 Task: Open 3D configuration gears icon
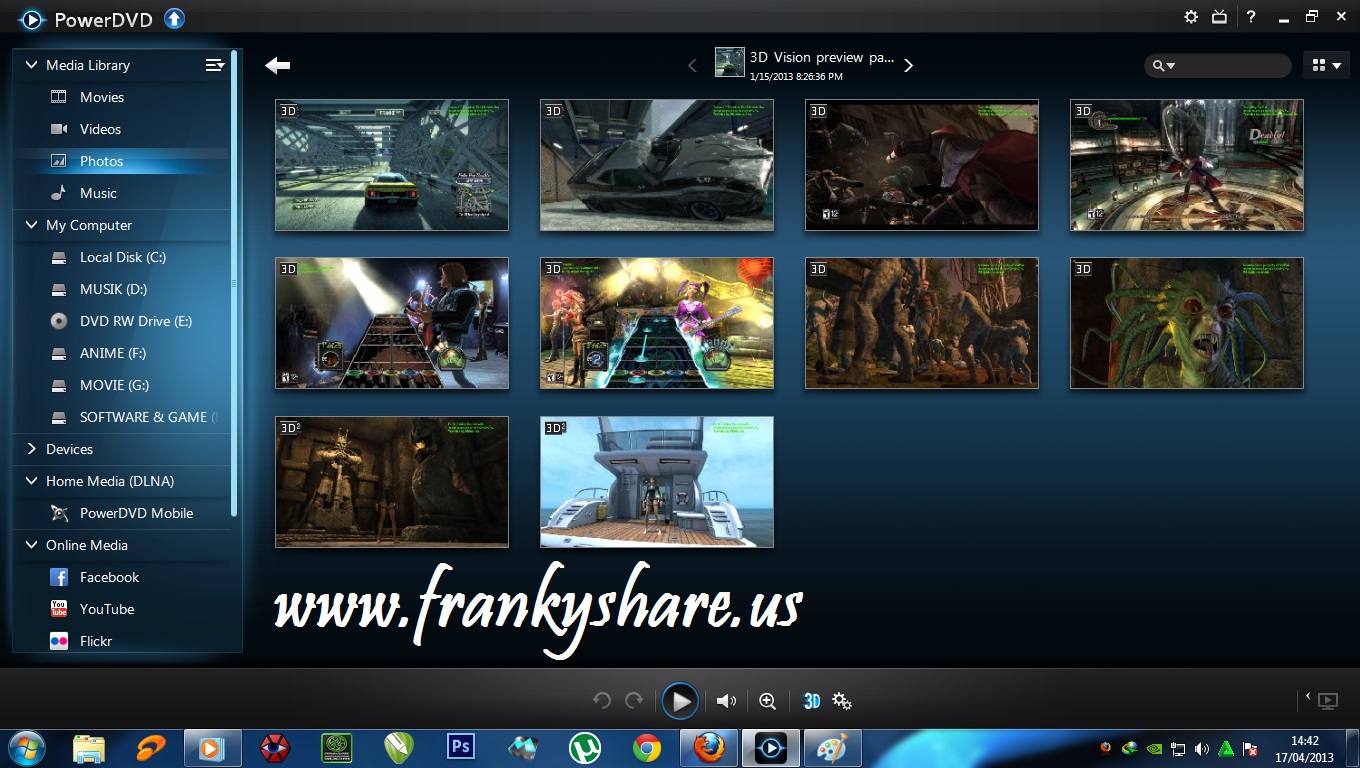pos(842,701)
